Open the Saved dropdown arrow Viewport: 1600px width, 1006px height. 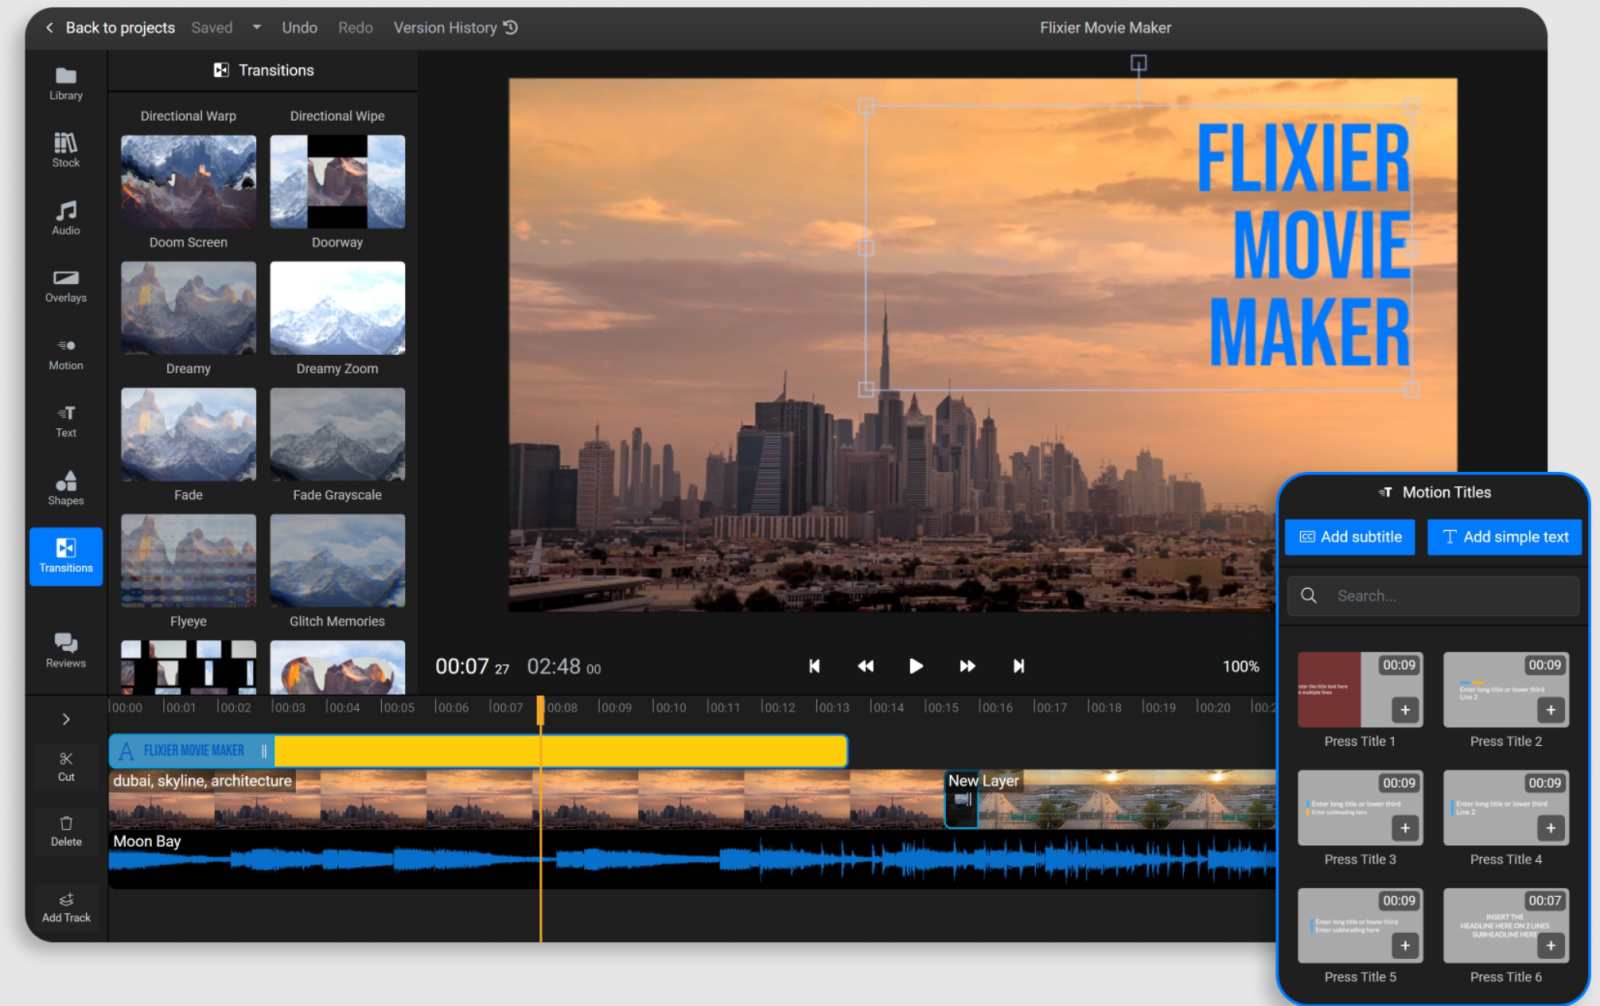click(x=257, y=28)
